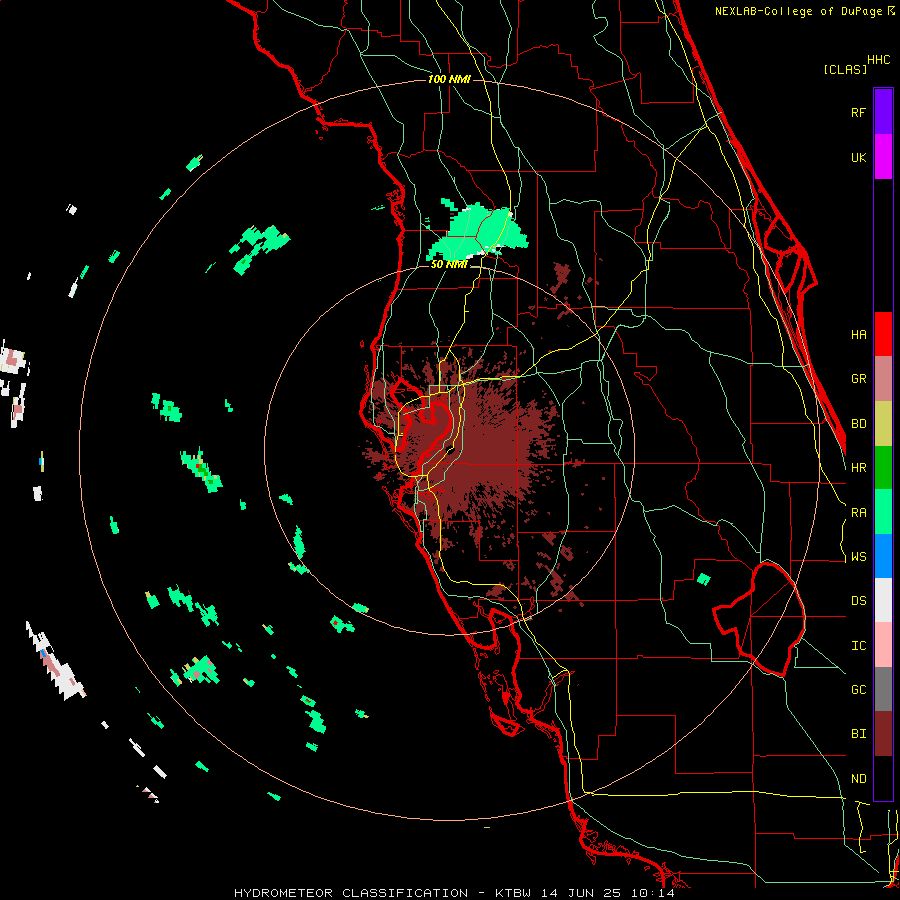Click the 'ND' legend label
The image size is (900, 900).
[x=858, y=778]
